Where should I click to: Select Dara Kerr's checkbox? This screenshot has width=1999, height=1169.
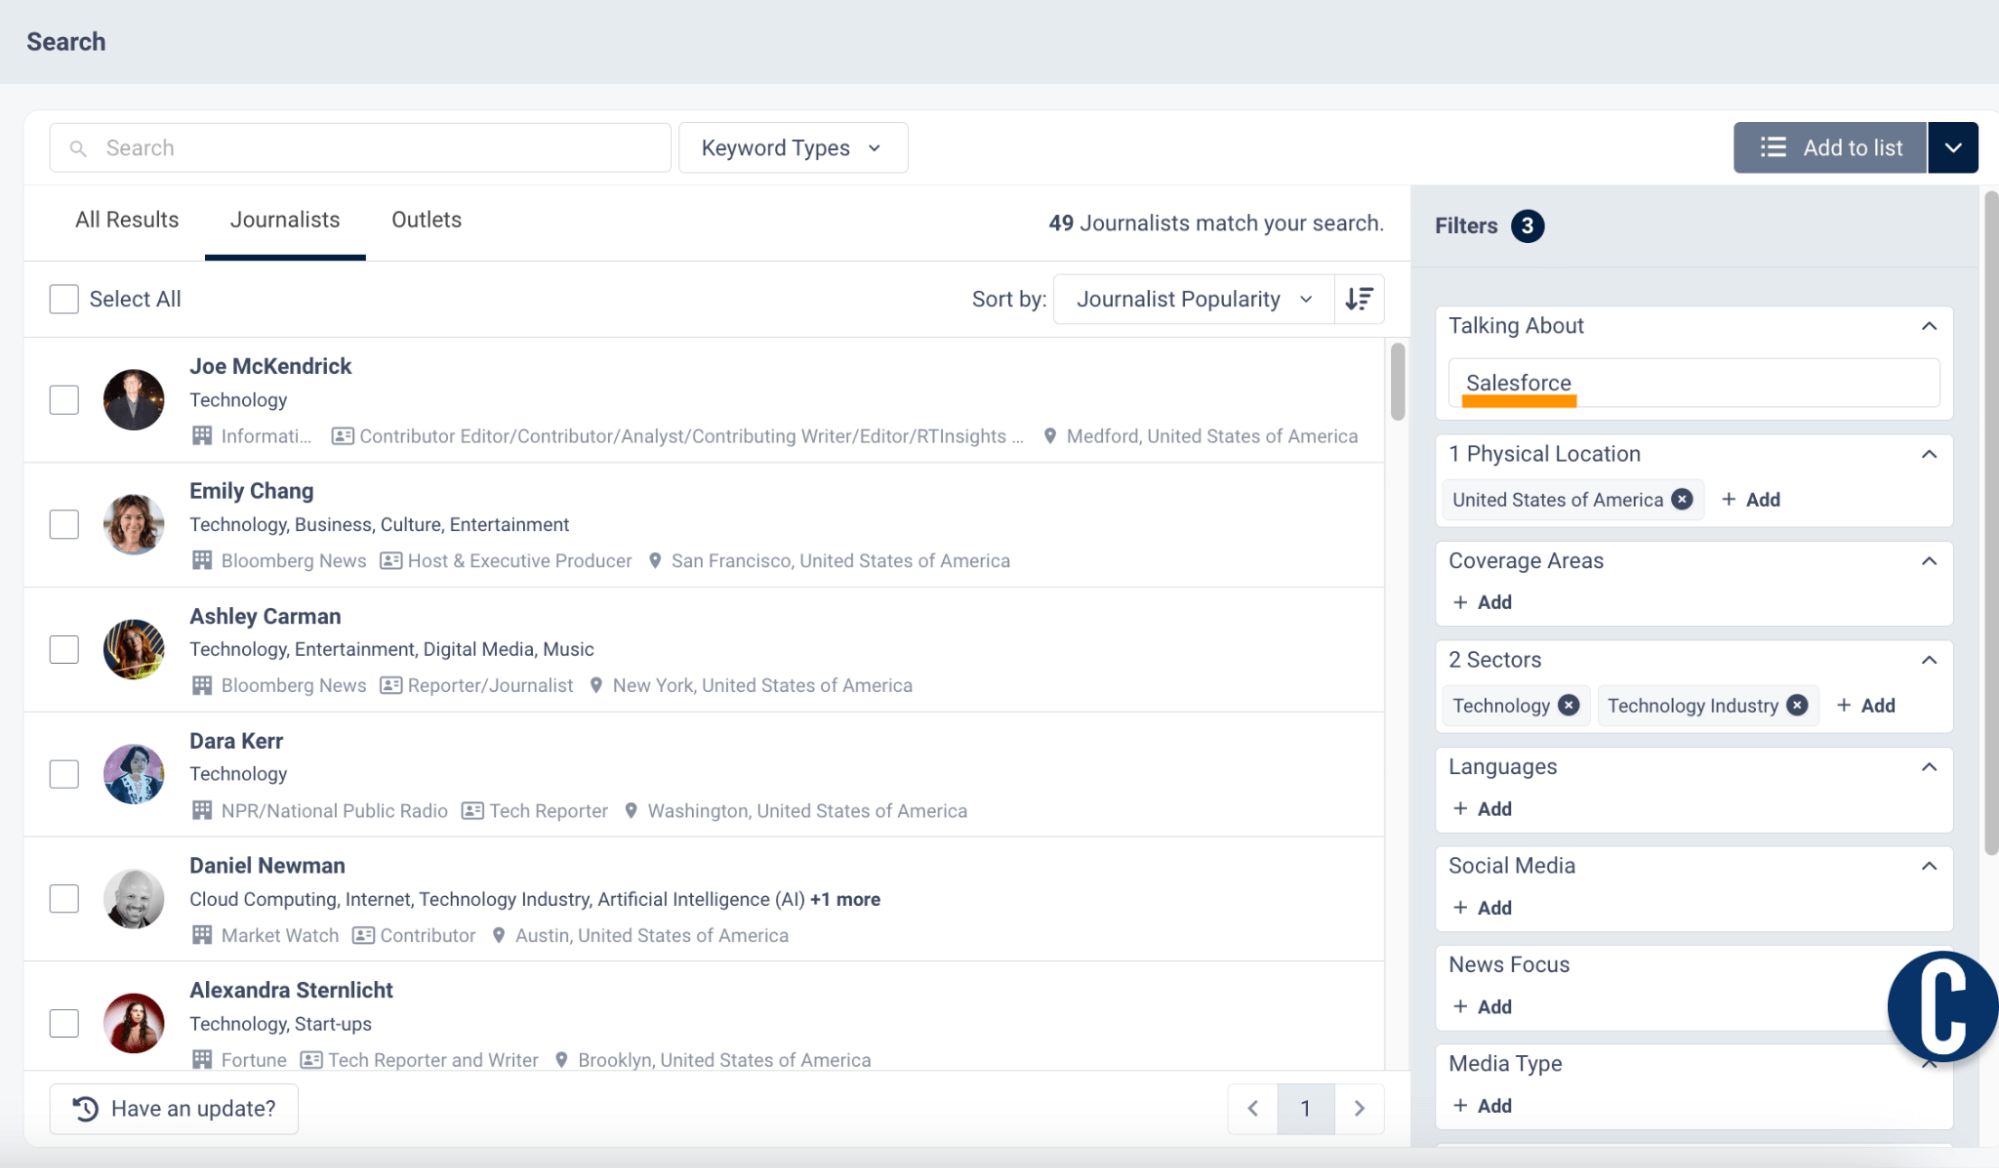pos(63,773)
